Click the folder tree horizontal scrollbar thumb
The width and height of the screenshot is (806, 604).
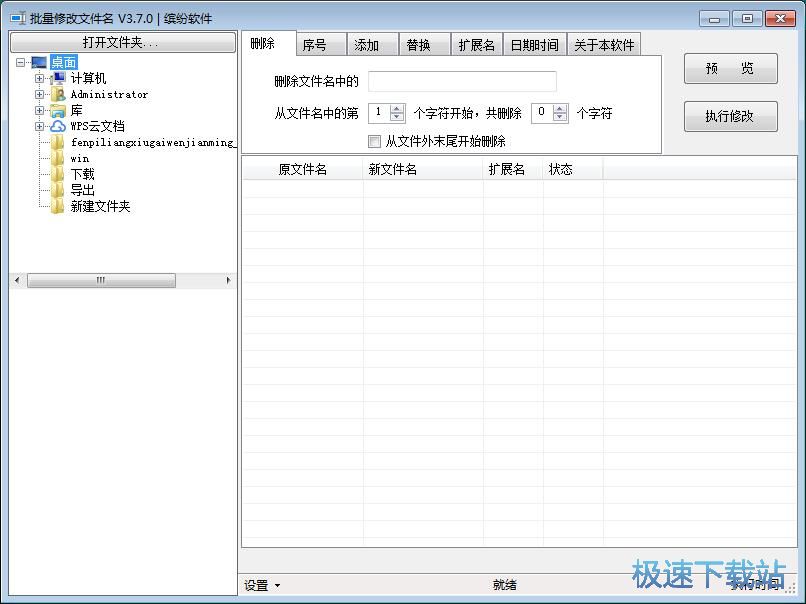click(x=101, y=280)
